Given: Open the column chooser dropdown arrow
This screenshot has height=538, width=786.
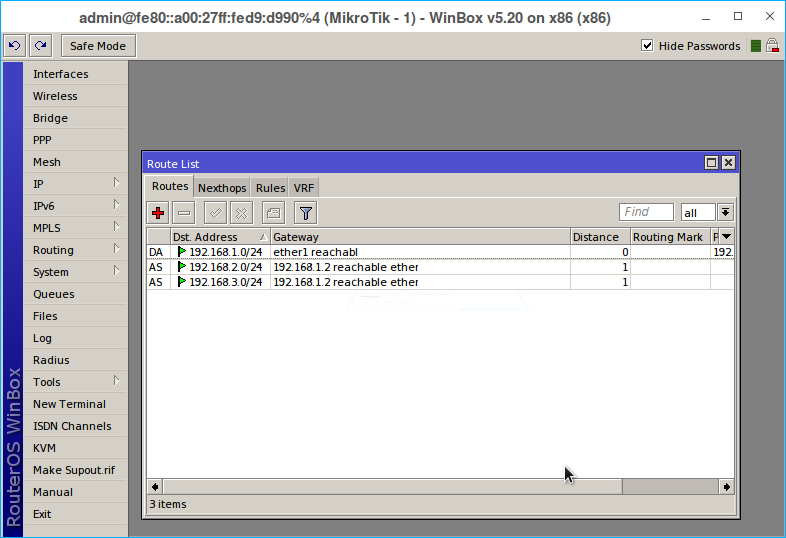Looking at the screenshot, I should click(x=727, y=237).
